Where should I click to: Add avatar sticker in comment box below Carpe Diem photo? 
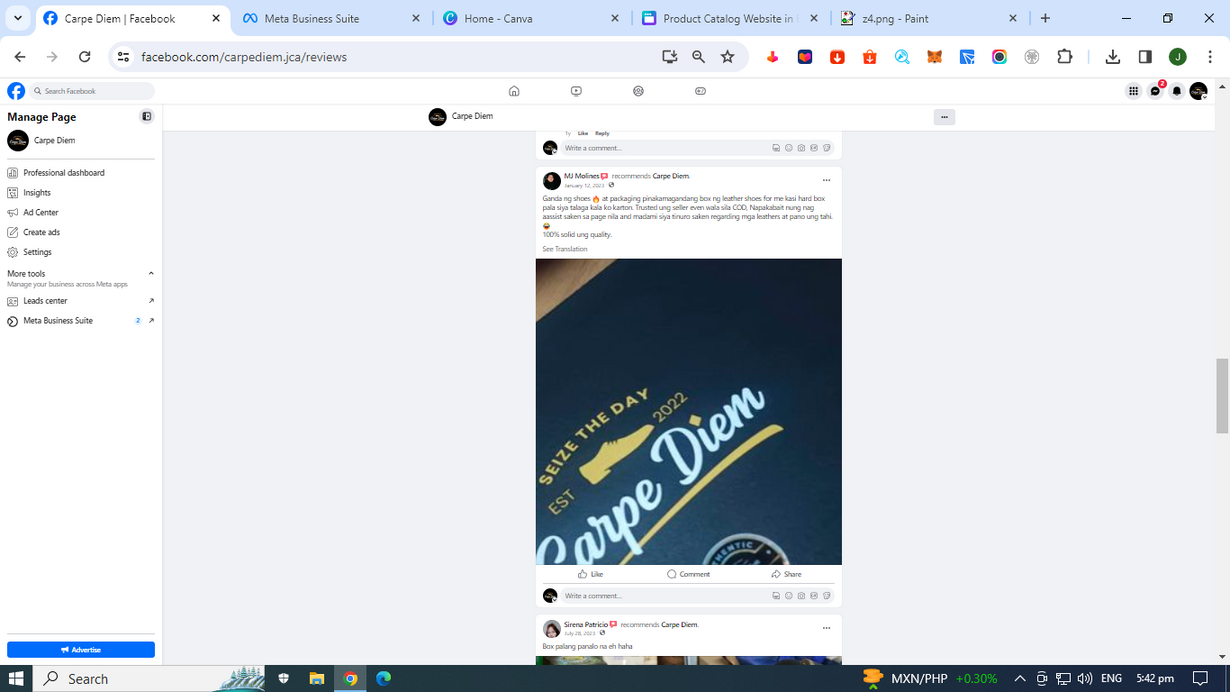tap(776, 596)
